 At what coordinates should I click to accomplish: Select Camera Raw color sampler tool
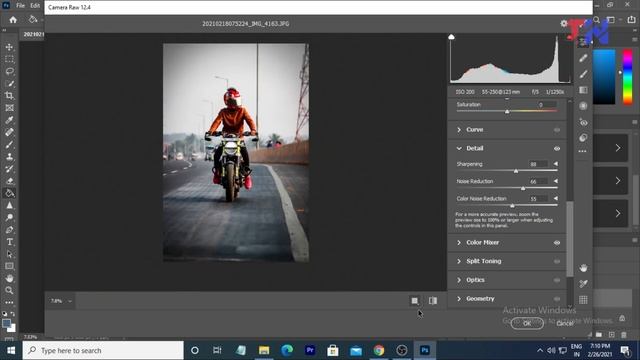click(583, 284)
